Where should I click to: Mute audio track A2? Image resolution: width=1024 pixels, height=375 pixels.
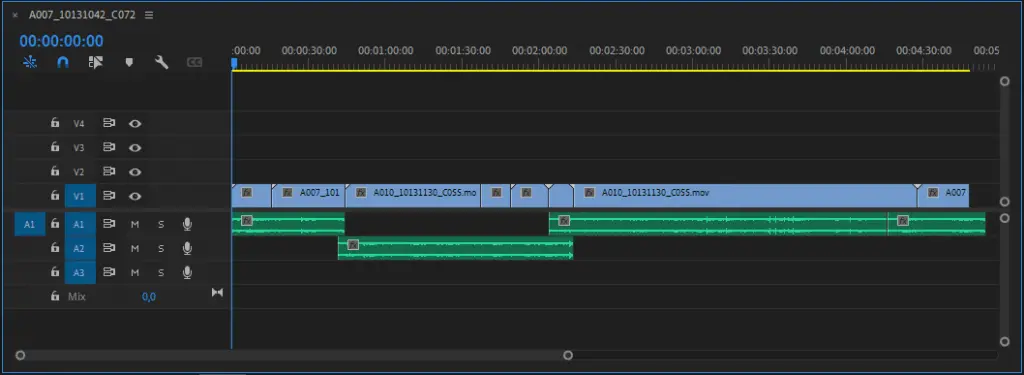coord(135,248)
